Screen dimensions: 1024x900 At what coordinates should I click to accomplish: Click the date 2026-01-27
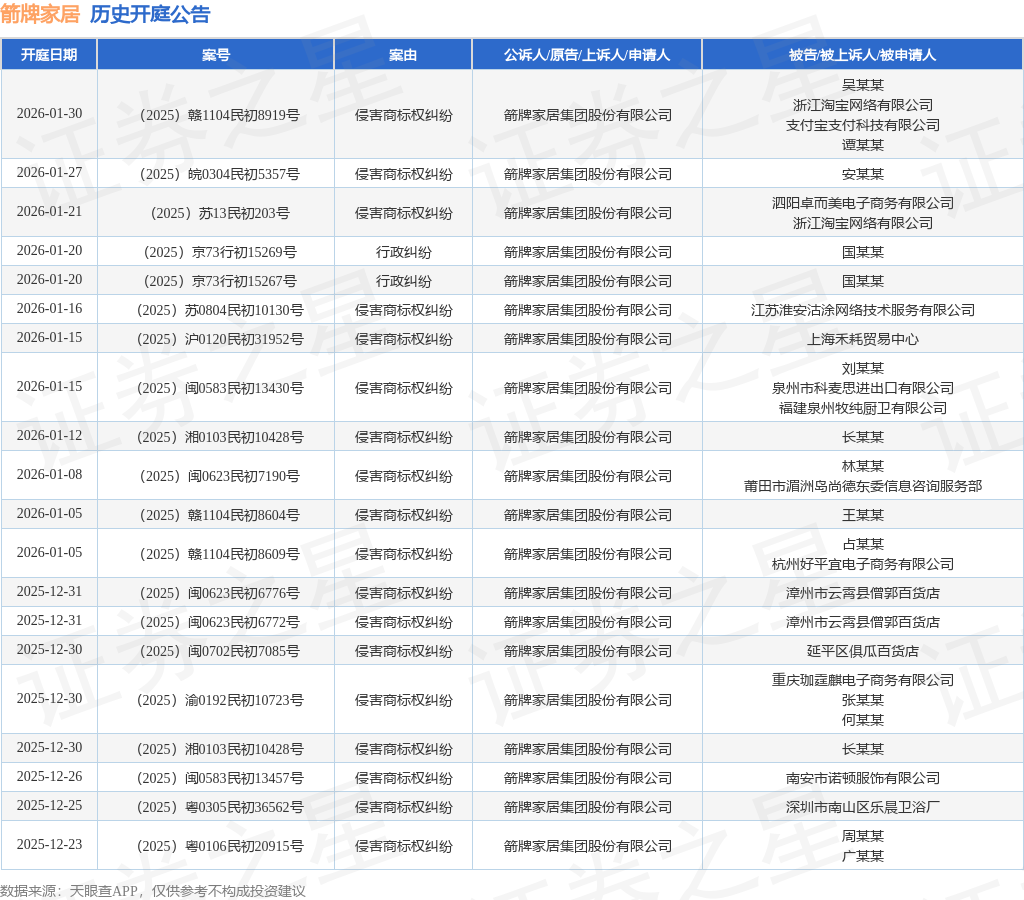click(x=50, y=172)
